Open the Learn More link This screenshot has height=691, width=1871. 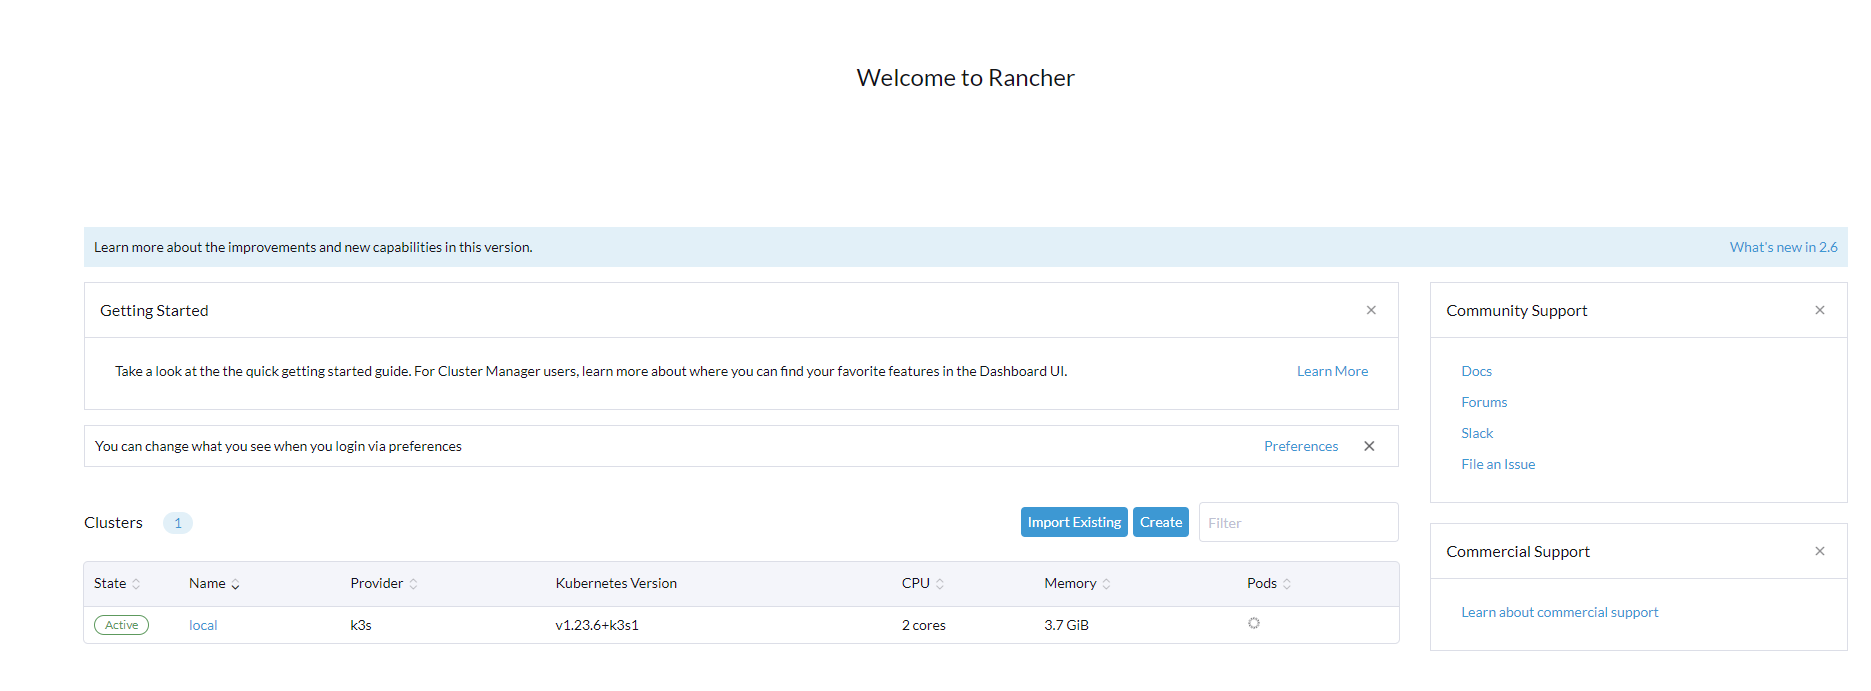pos(1332,371)
